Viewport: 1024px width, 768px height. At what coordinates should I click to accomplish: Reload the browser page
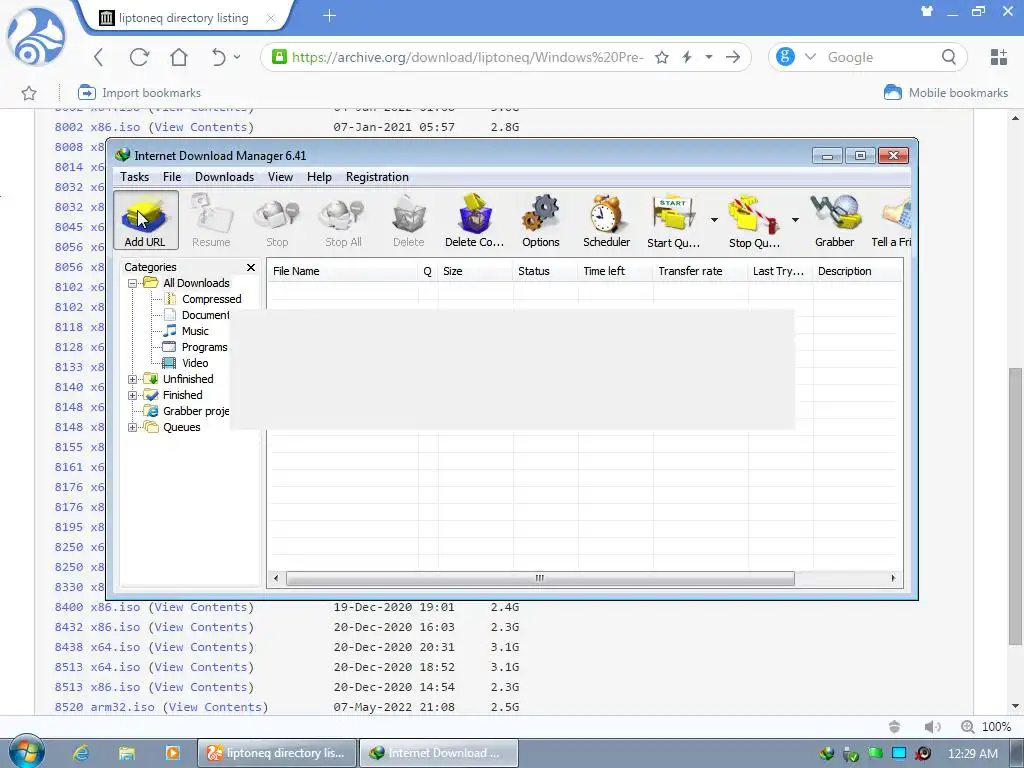click(x=139, y=57)
